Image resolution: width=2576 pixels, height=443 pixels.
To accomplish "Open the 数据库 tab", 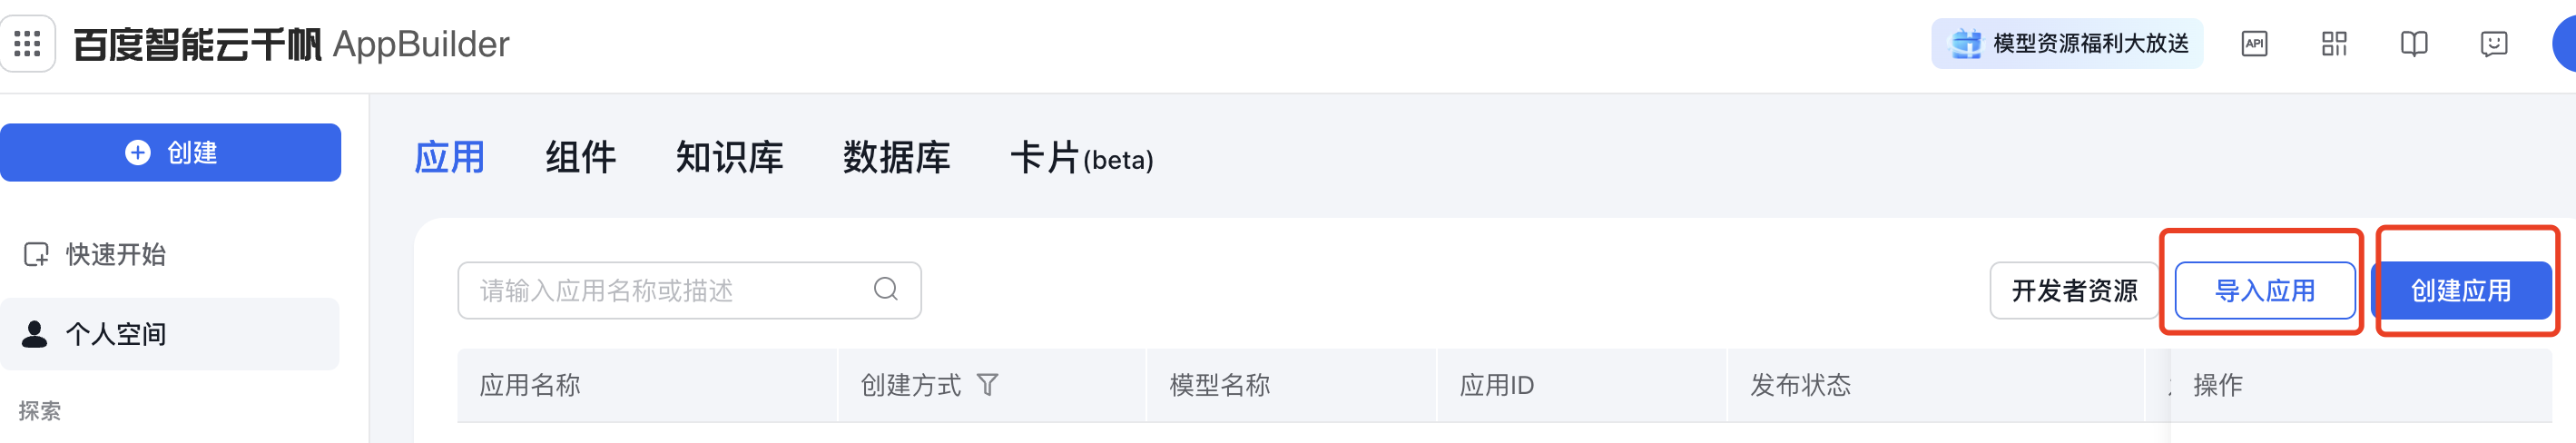I will [x=896, y=158].
